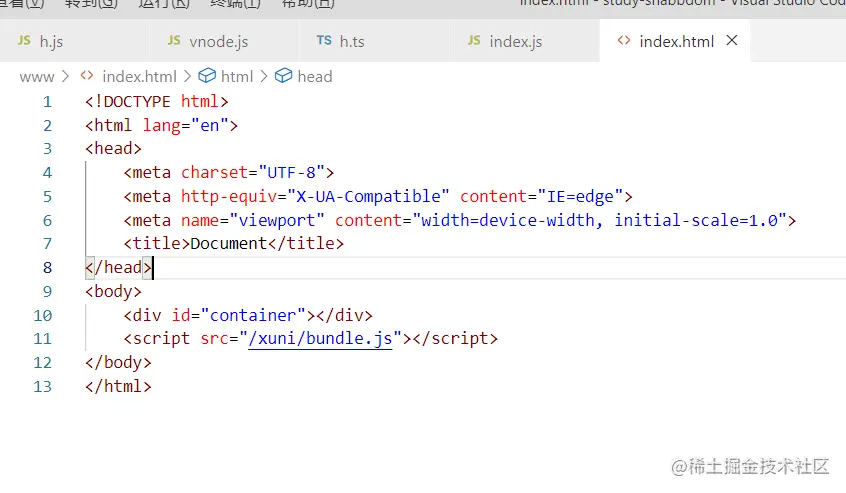Click the JS icon on index.js tab

[x=474, y=40]
